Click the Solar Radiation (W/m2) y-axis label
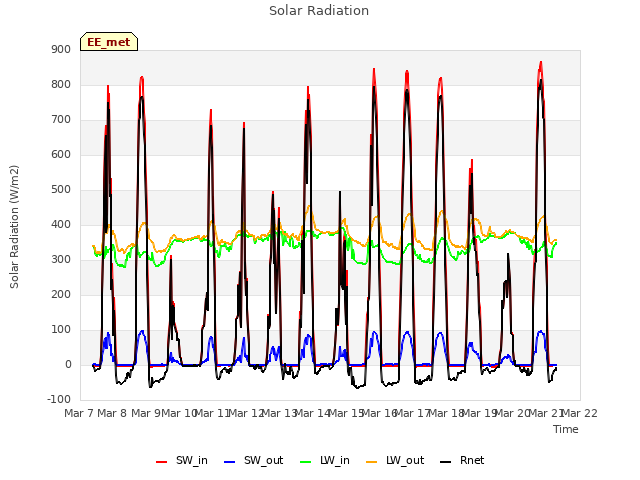The height and width of the screenshot is (480, 640). point(14,227)
